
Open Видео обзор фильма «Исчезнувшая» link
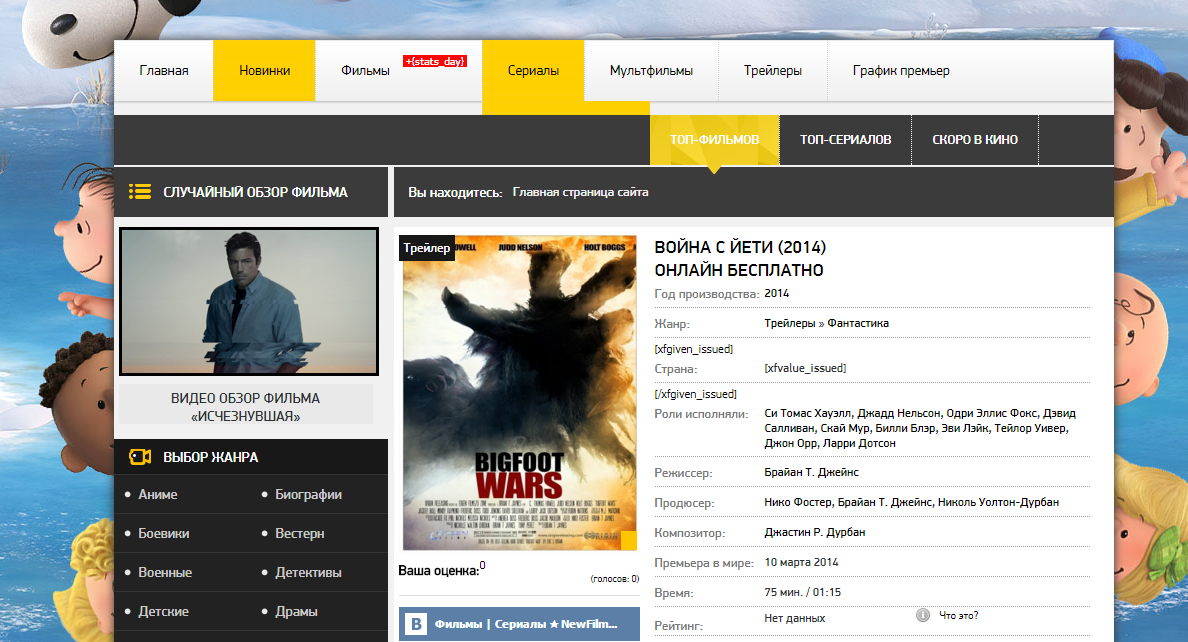[245, 407]
